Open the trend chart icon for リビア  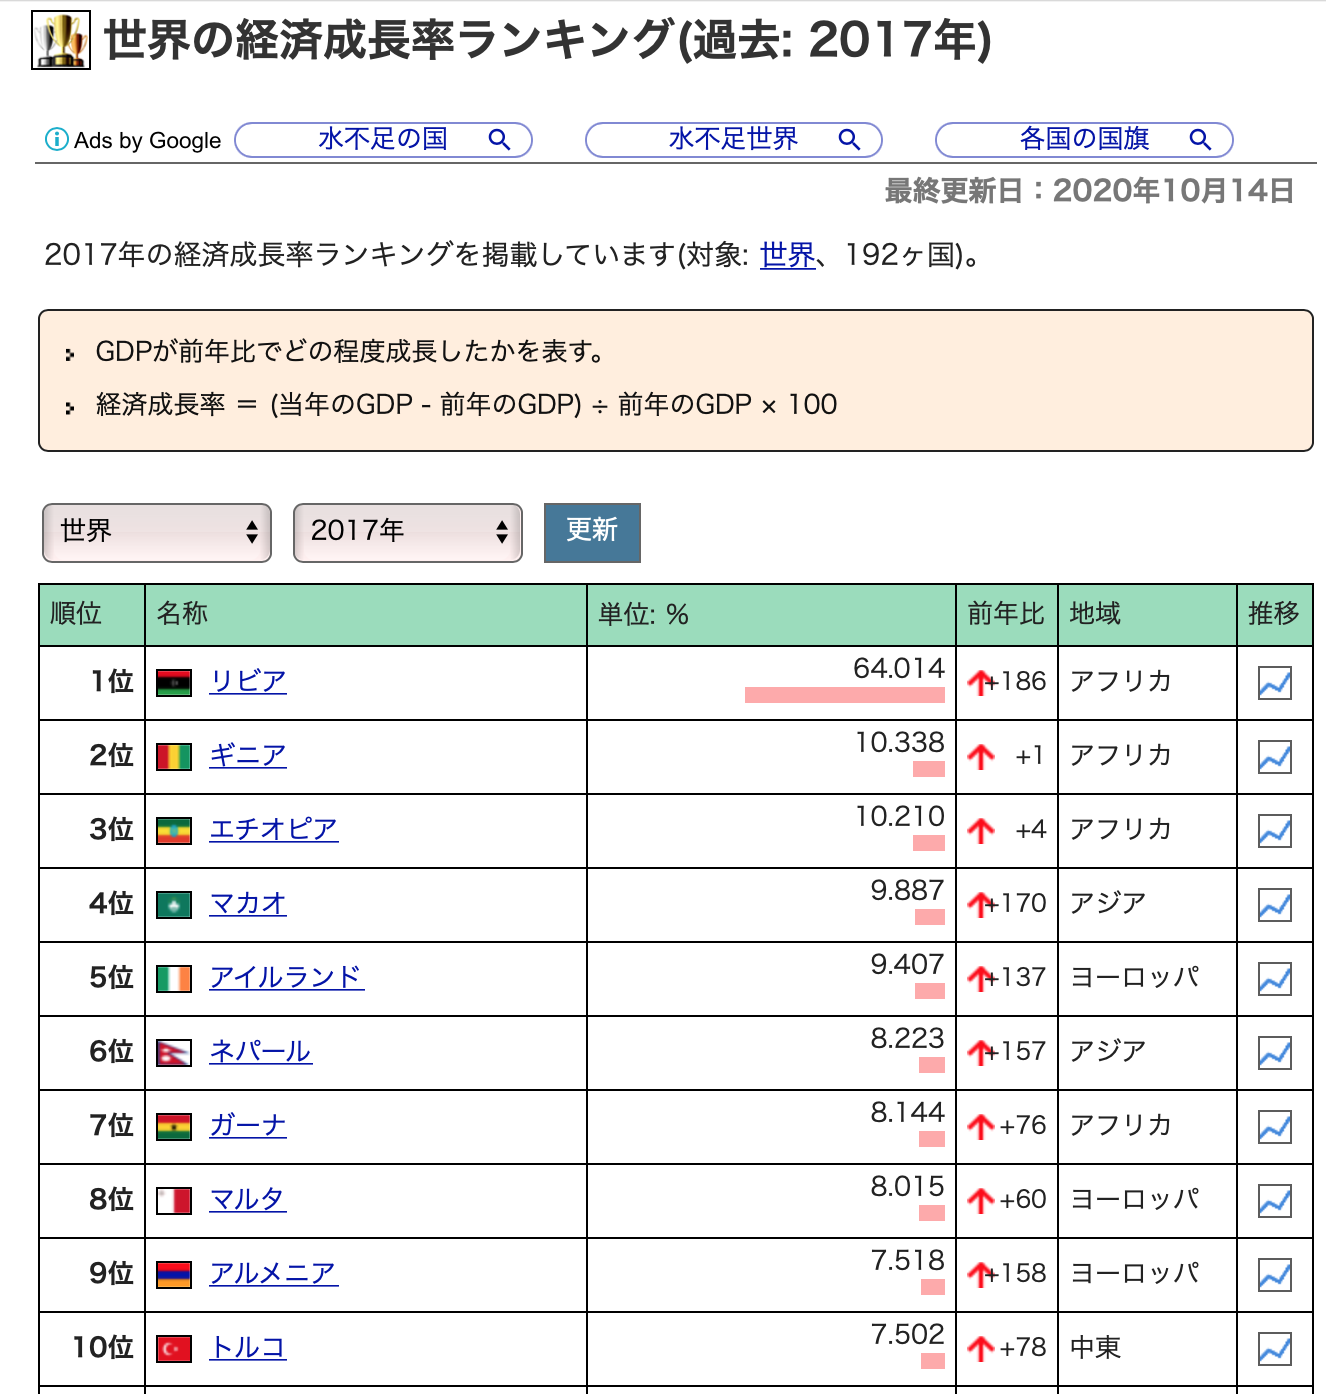(1275, 682)
